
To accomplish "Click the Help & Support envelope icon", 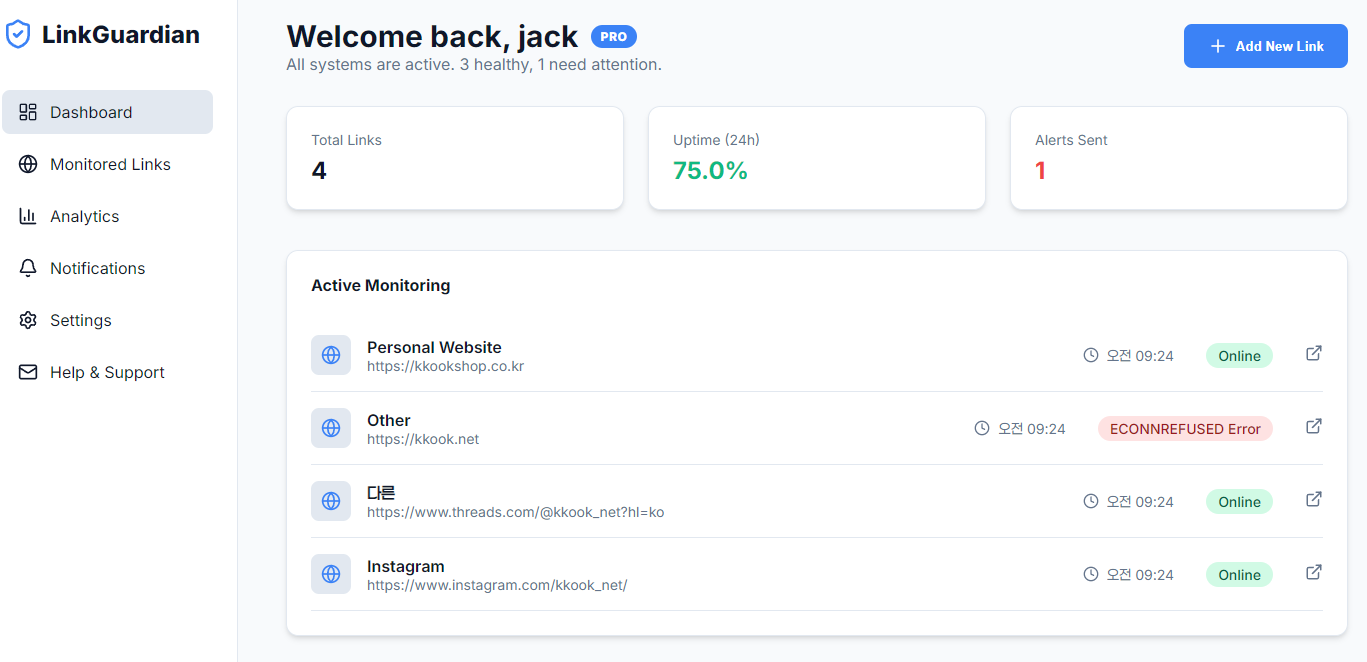I will [x=27, y=372].
